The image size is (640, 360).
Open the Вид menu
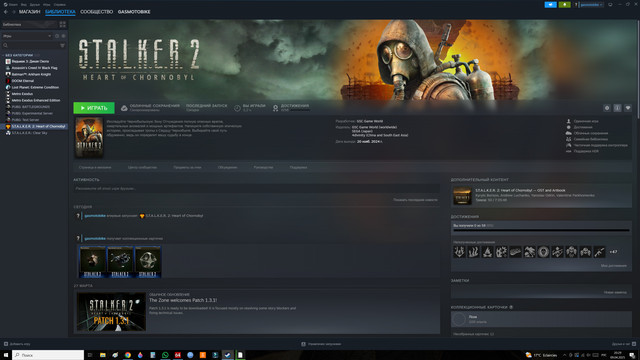tap(24, 4)
